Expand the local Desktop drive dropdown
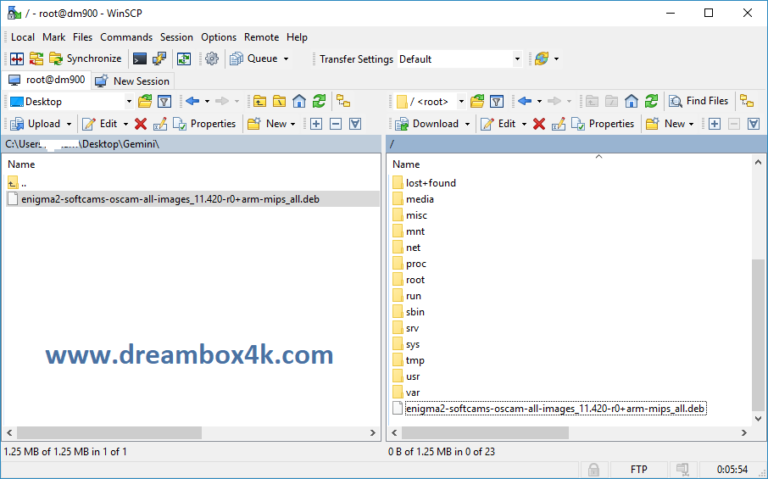Viewport: 768px width, 479px height. pyautogui.click(x=129, y=101)
